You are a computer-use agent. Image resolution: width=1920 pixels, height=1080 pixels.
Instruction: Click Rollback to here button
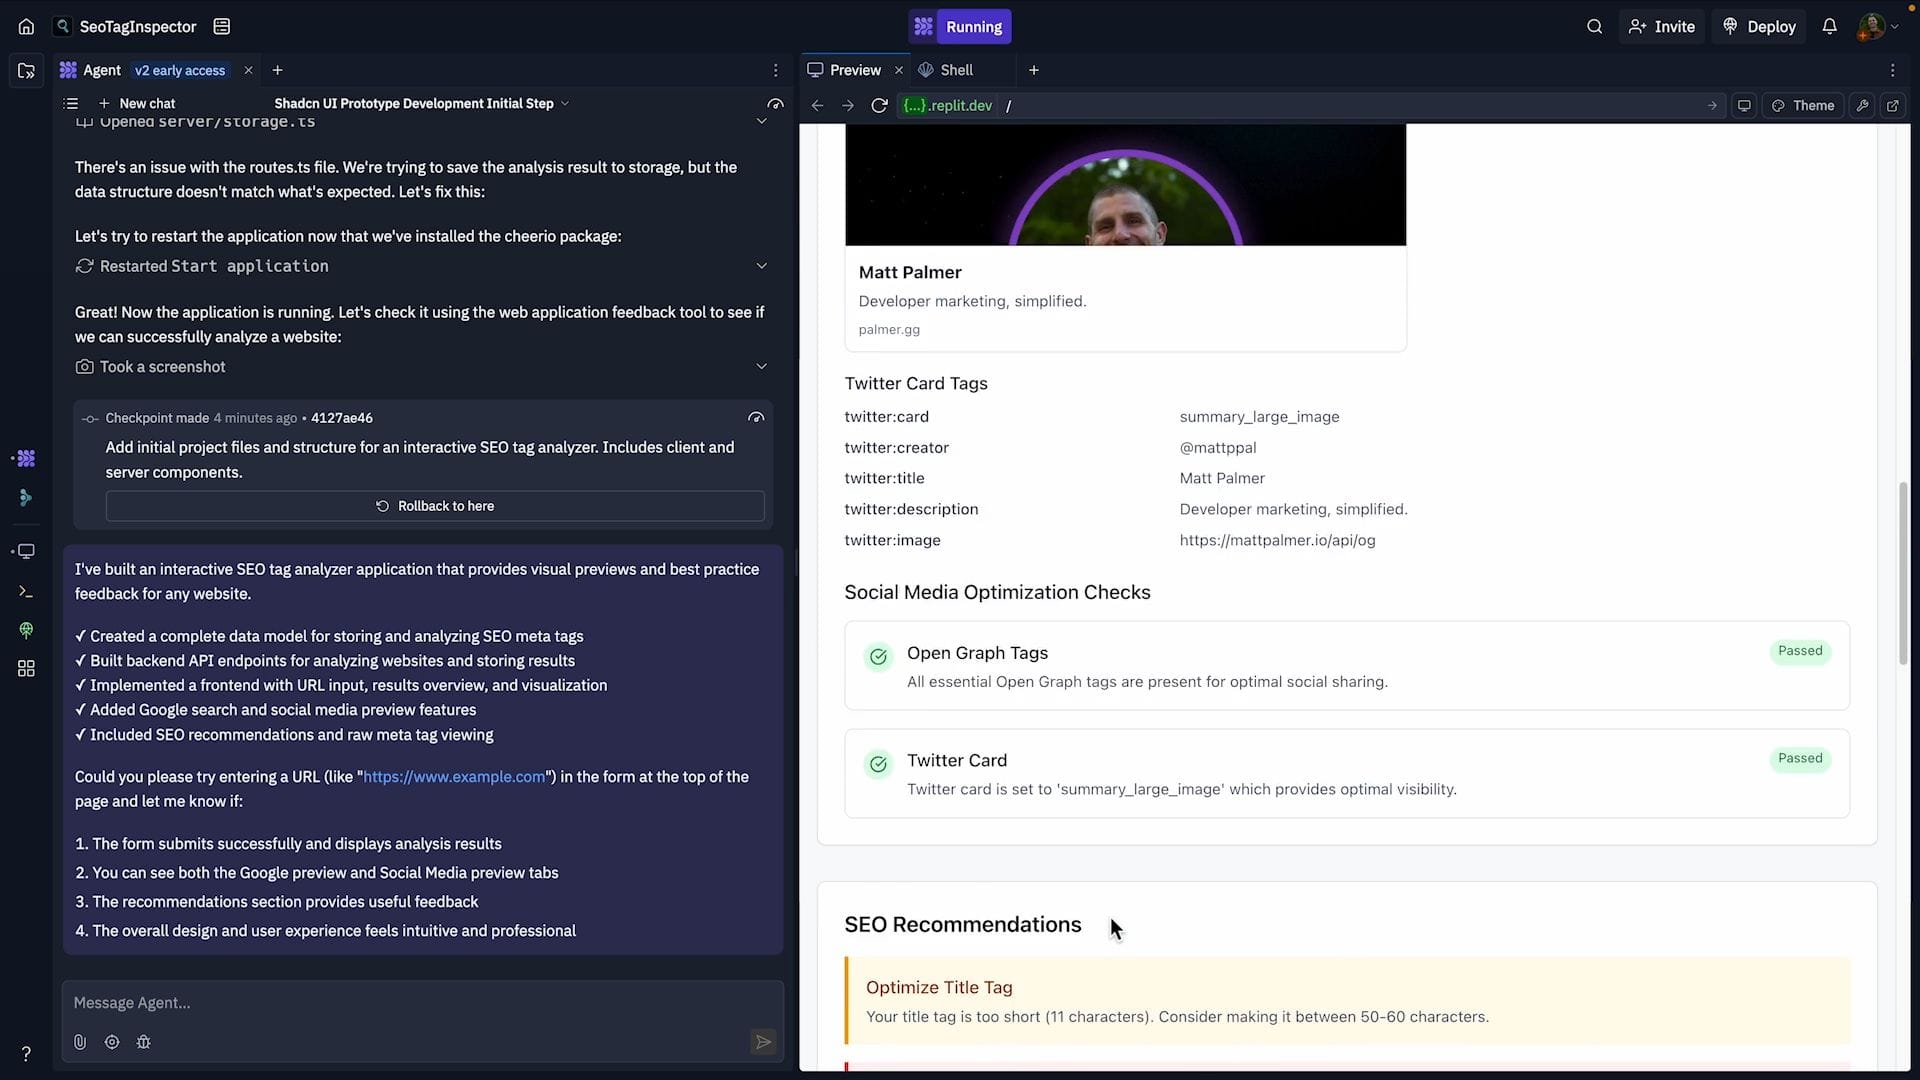click(435, 506)
